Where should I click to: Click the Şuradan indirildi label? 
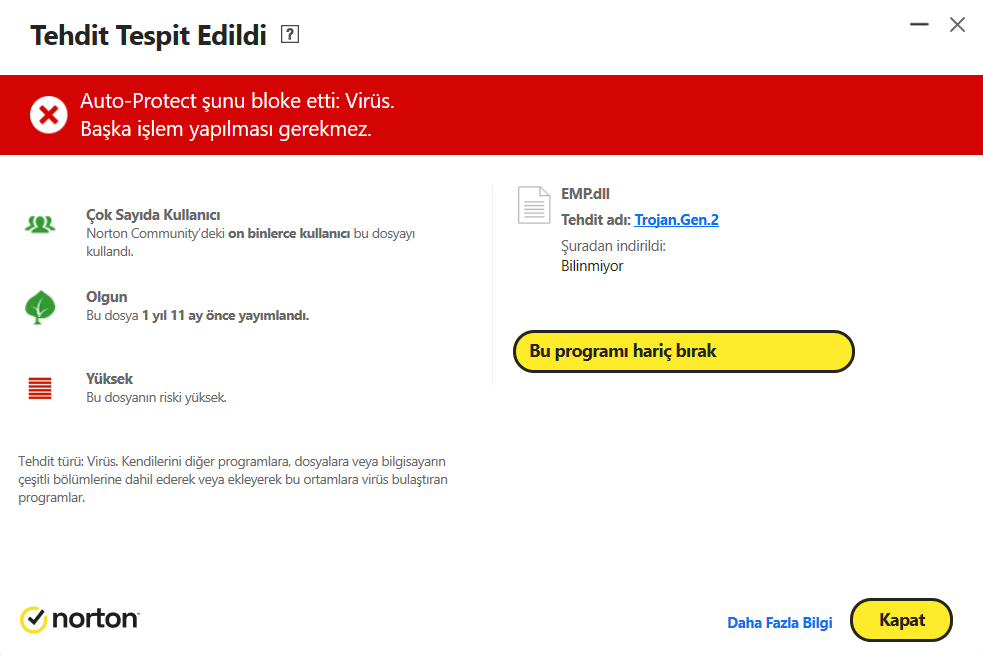[x=613, y=246]
